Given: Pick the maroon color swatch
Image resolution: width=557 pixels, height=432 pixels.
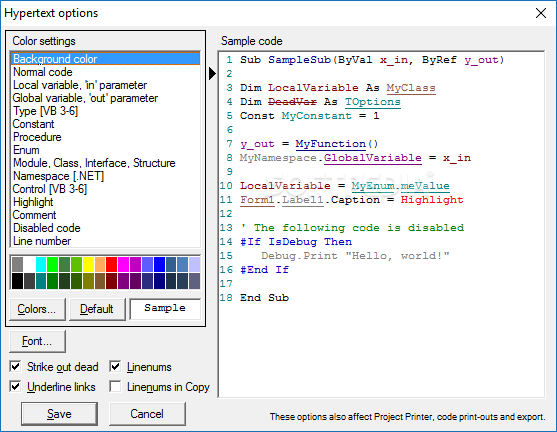Looking at the screenshot, I should click(x=112, y=281).
